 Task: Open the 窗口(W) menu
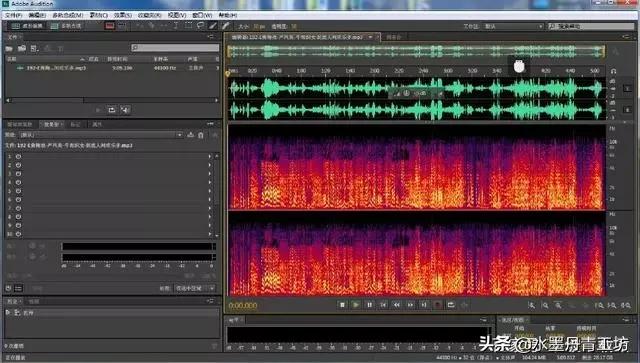click(x=202, y=15)
